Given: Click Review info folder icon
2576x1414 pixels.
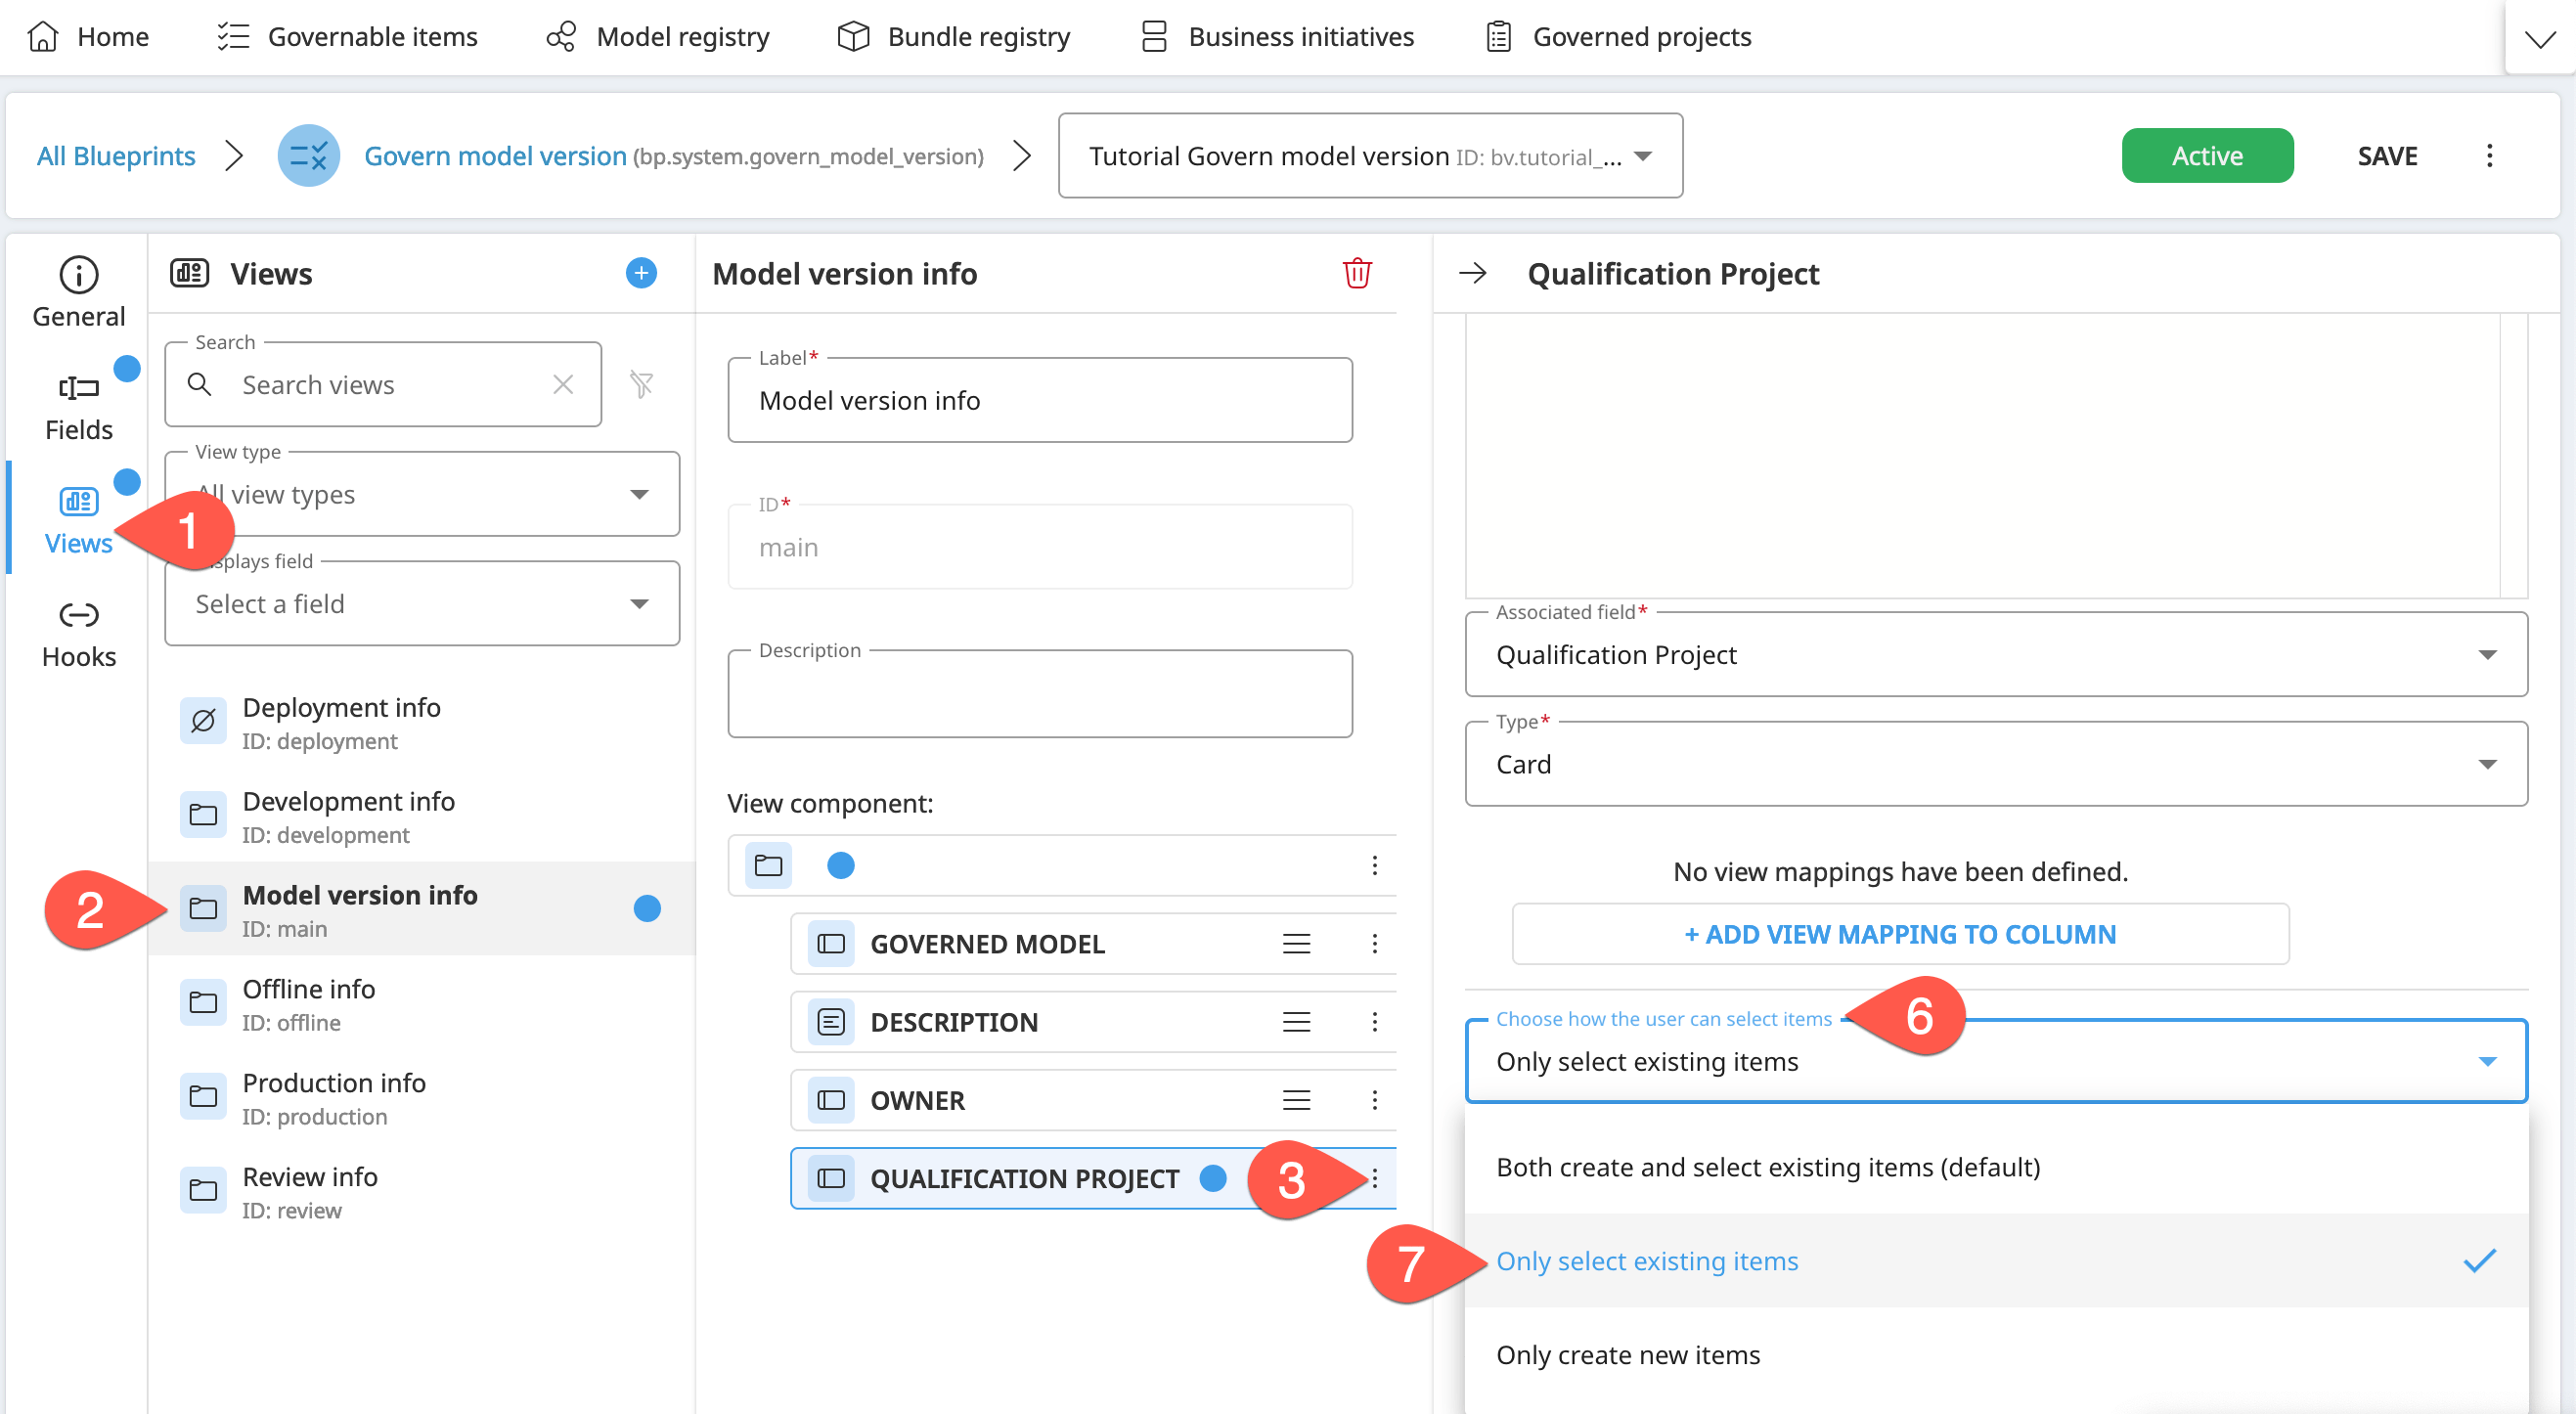Looking at the screenshot, I should [x=203, y=1191].
